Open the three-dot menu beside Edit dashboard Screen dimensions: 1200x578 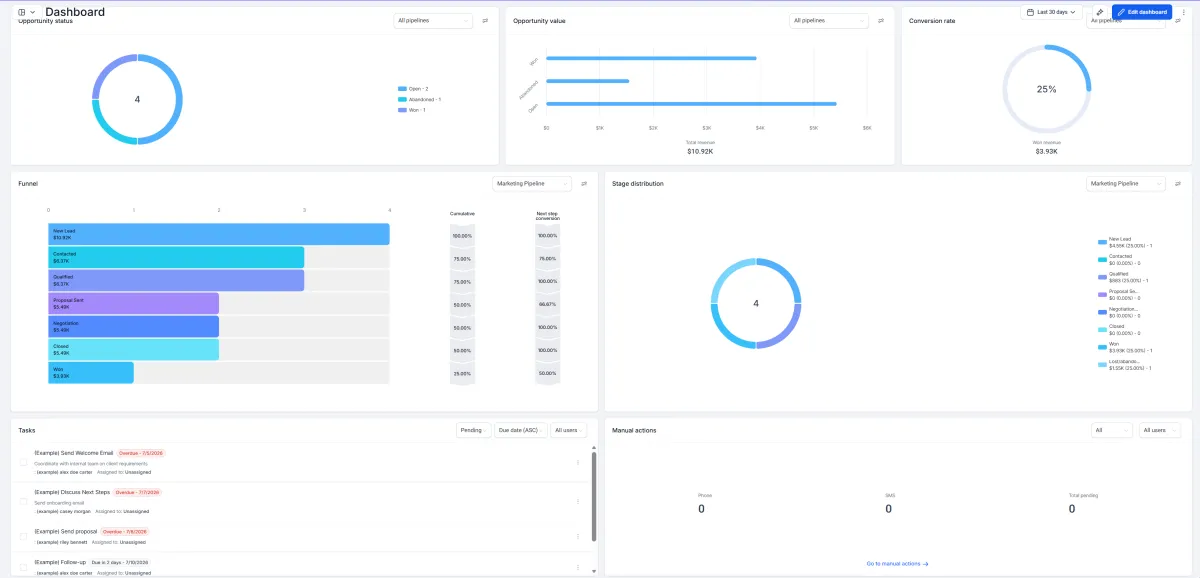(1183, 12)
